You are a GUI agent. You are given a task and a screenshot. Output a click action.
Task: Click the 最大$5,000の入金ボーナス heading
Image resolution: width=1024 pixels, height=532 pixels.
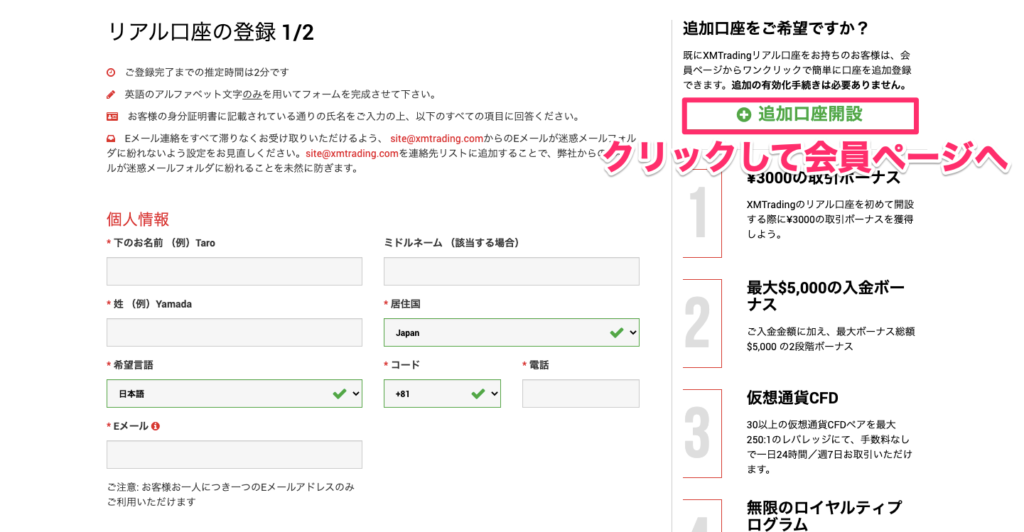(825, 296)
